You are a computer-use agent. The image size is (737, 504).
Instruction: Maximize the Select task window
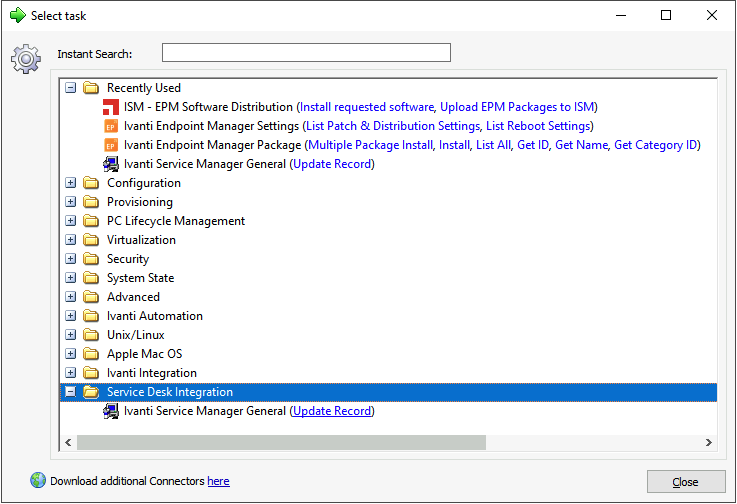666,15
